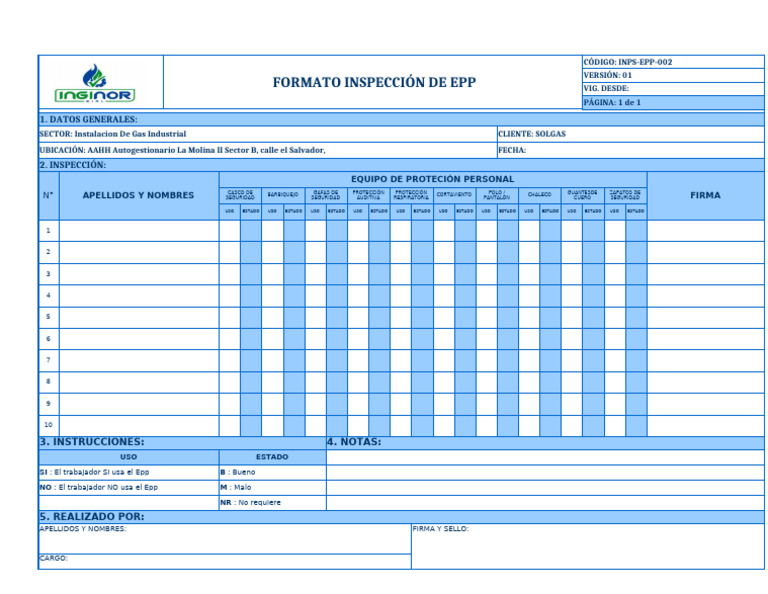Click the GAFAS DE SEGURIDAD column header
The width and height of the screenshot is (768, 594).
point(326,195)
